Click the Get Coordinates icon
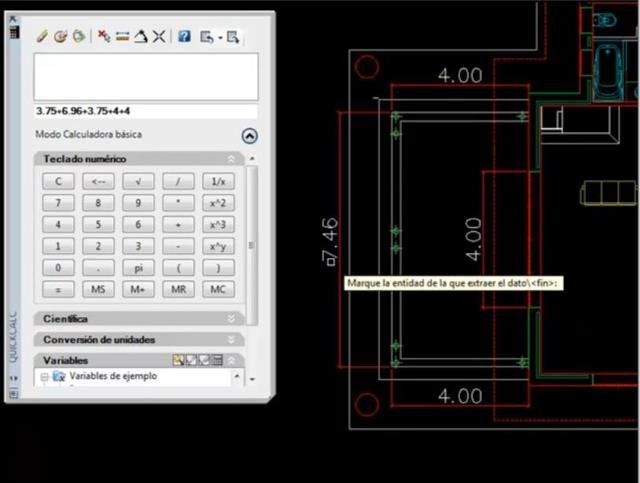The image size is (640, 483). click(x=104, y=36)
